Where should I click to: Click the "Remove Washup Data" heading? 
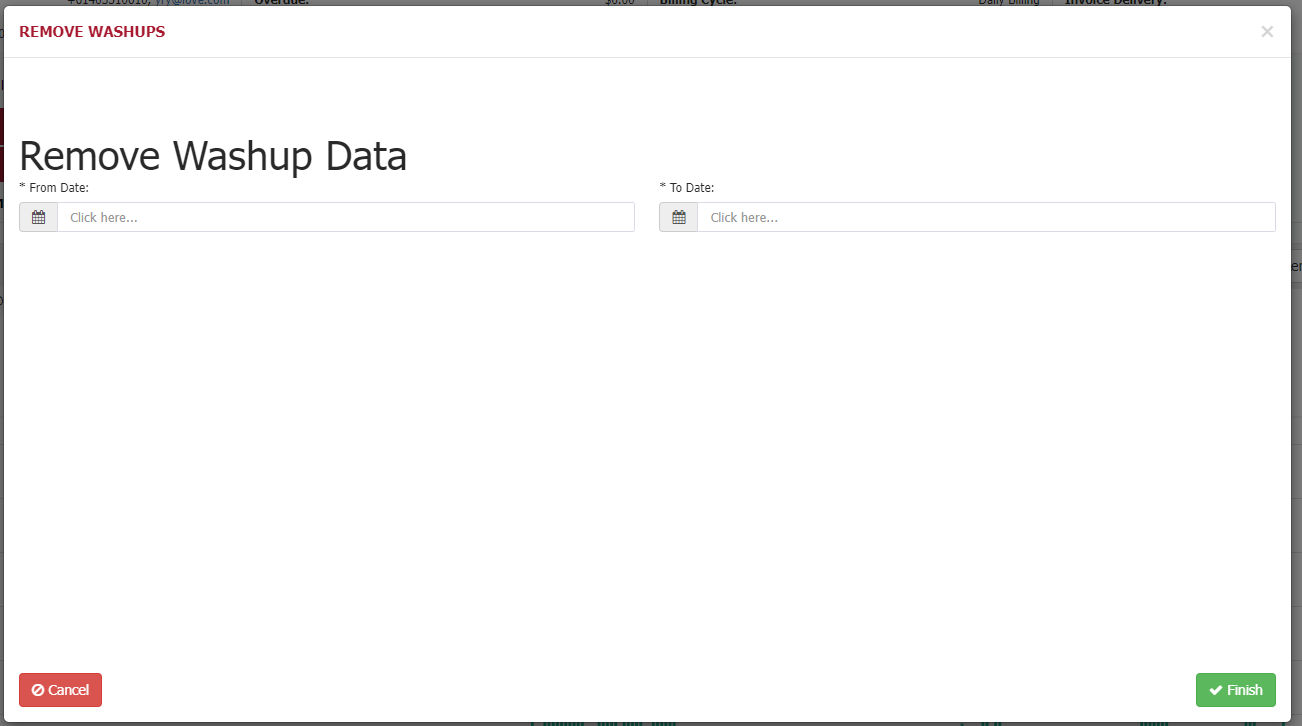pos(213,157)
